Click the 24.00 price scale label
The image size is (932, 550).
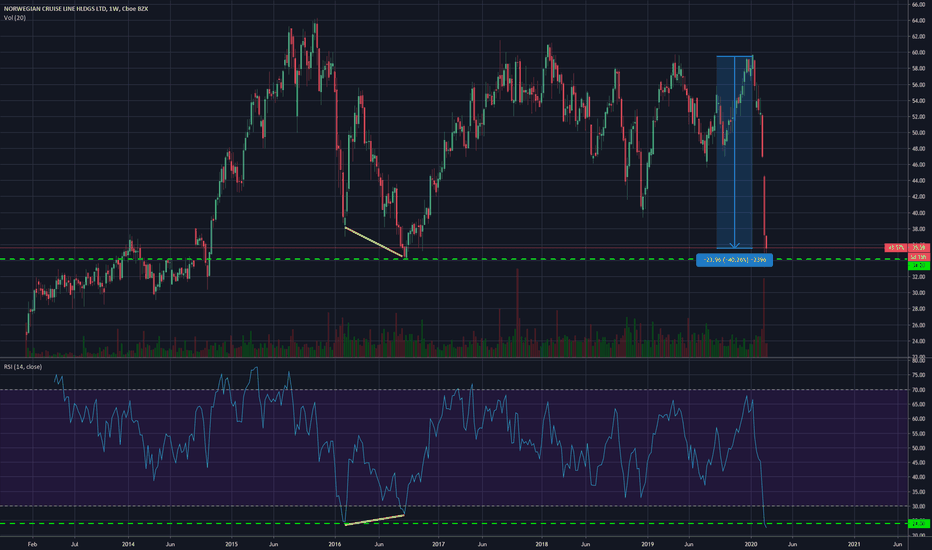pyautogui.click(x=919, y=341)
